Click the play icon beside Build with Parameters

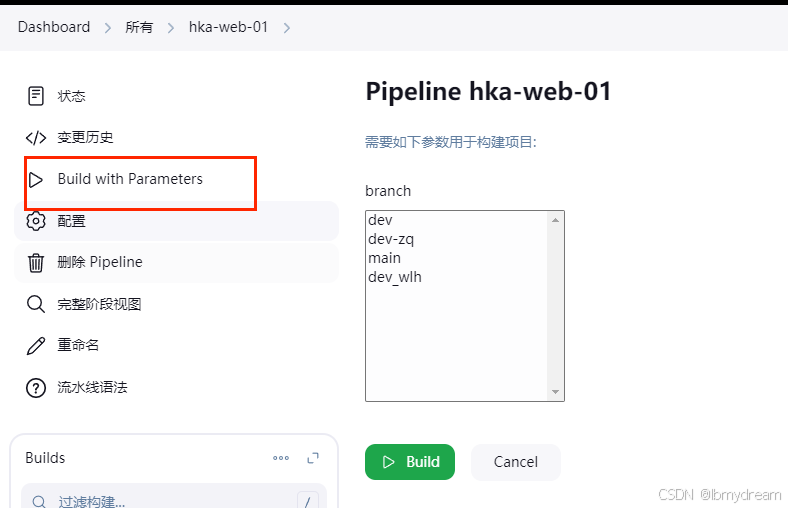pos(36,179)
